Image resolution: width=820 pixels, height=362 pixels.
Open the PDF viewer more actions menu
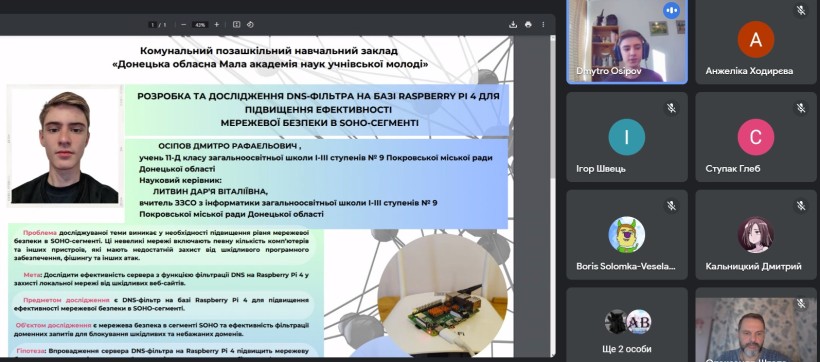tap(543, 25)
